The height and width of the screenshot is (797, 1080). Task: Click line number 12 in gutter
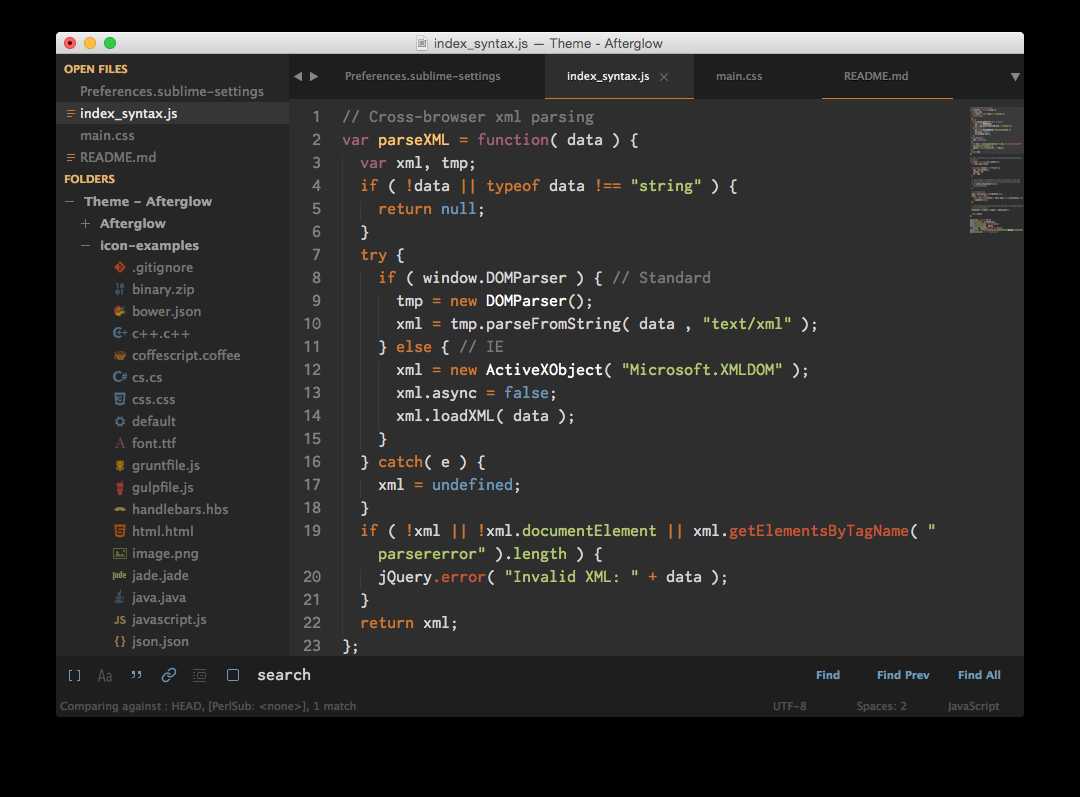[x=312, y=370]
